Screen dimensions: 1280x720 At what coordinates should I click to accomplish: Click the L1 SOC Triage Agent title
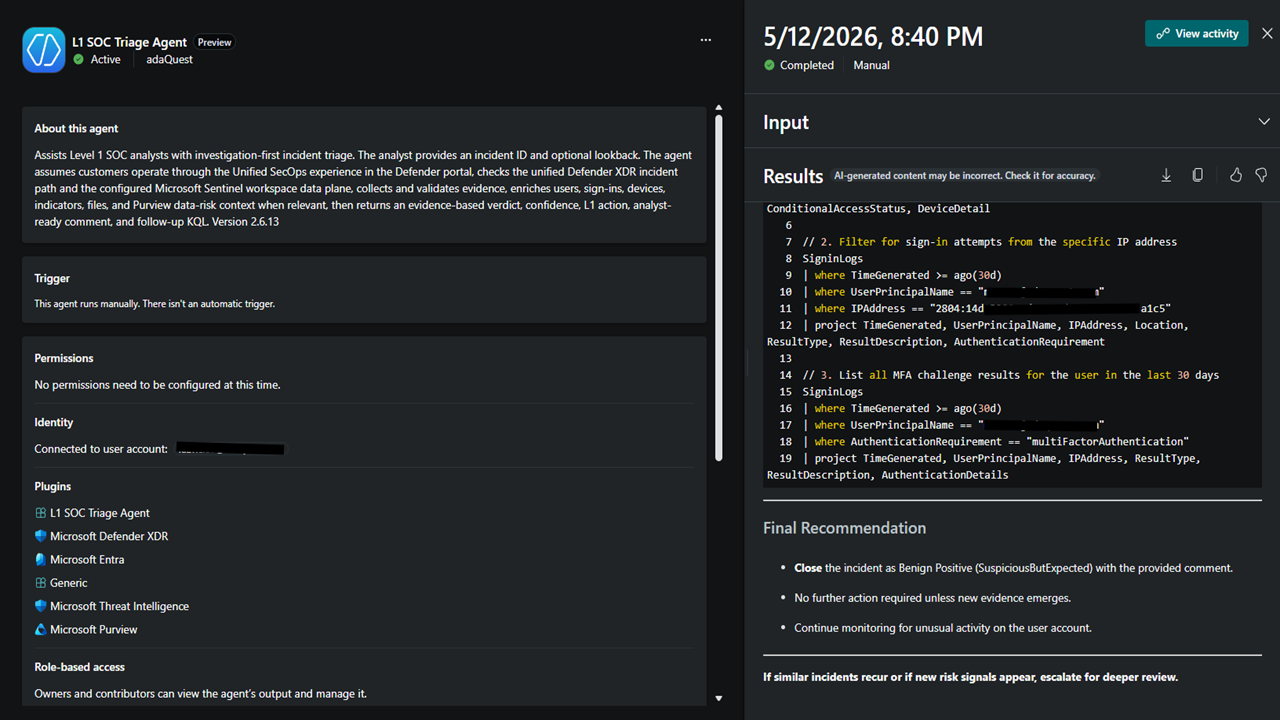click(129, 42)
